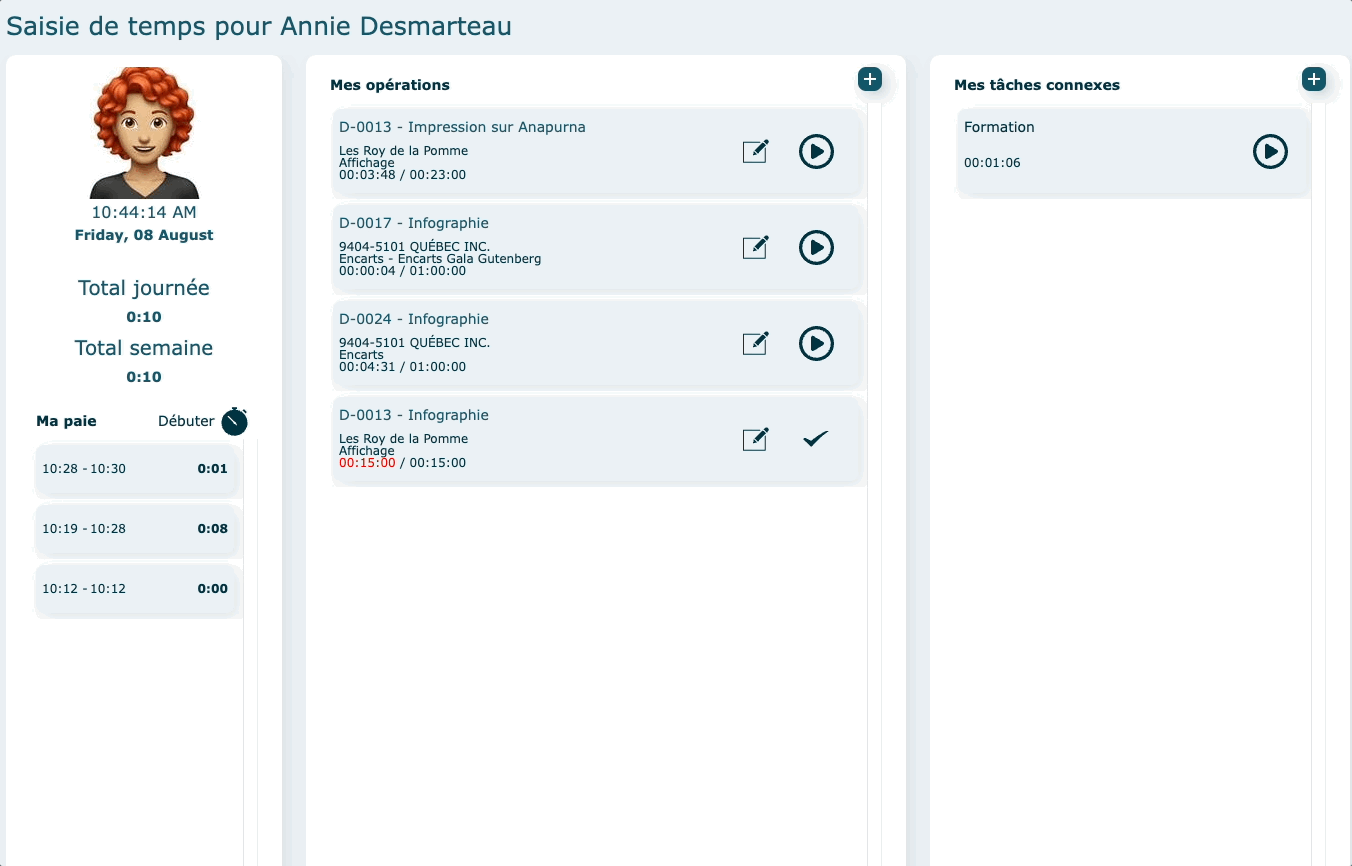The height and width of the screenshot is (866, 1352).
Task: Select the 10:19 - 10:28 pay entry
Action: (x=136, y=529)
